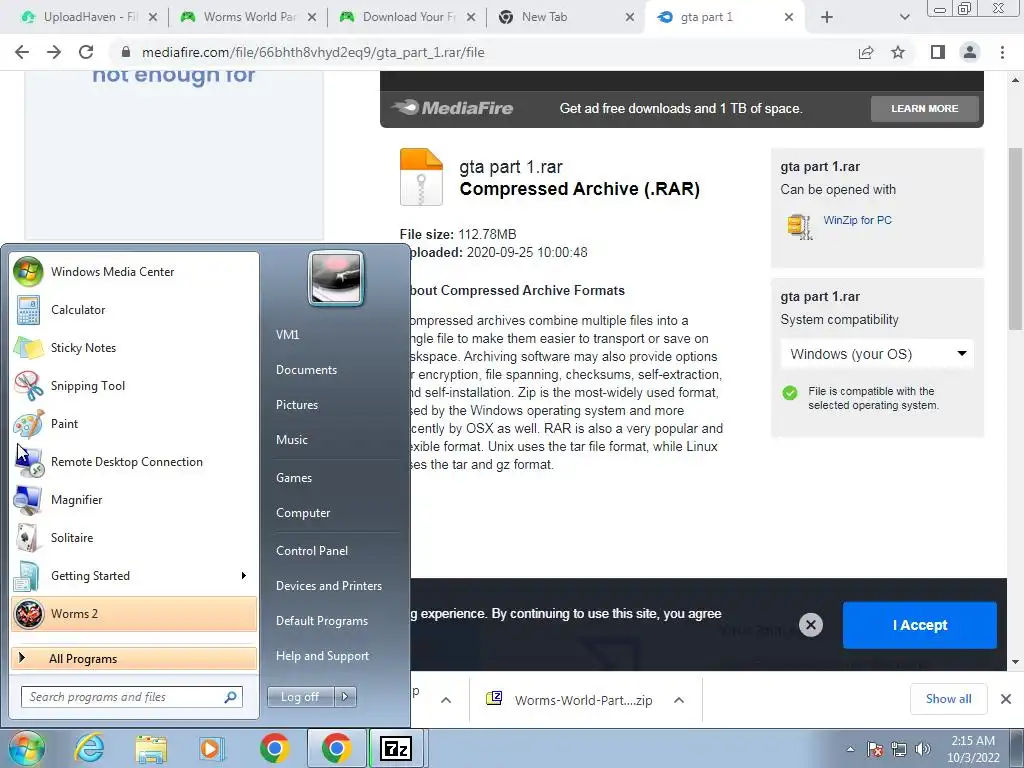Open Sticky Notes in Start menu

point(134,347)
